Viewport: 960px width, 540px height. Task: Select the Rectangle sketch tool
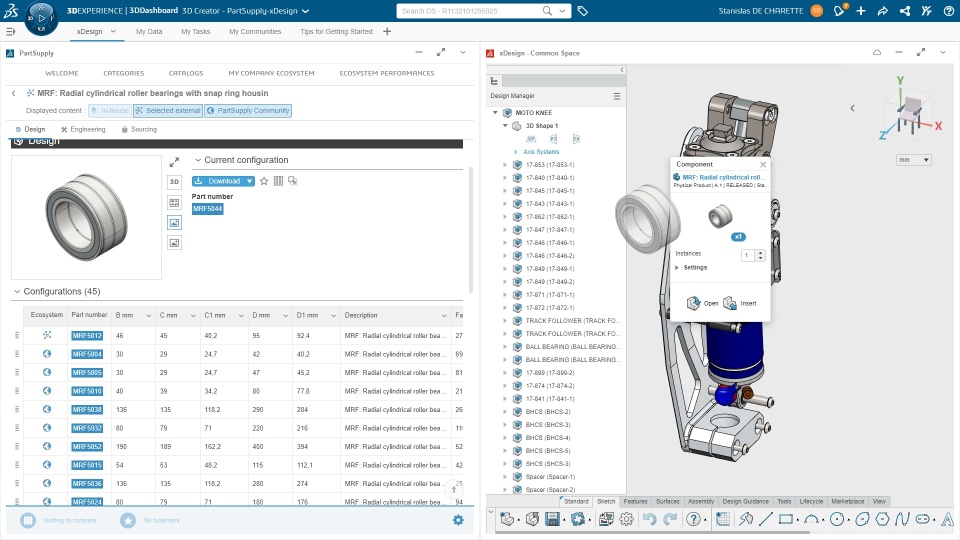tap(786, 520)
